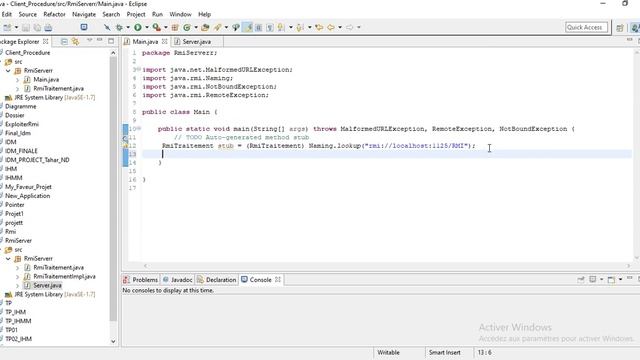Click the New file toolbar icon

click(7, 27)
